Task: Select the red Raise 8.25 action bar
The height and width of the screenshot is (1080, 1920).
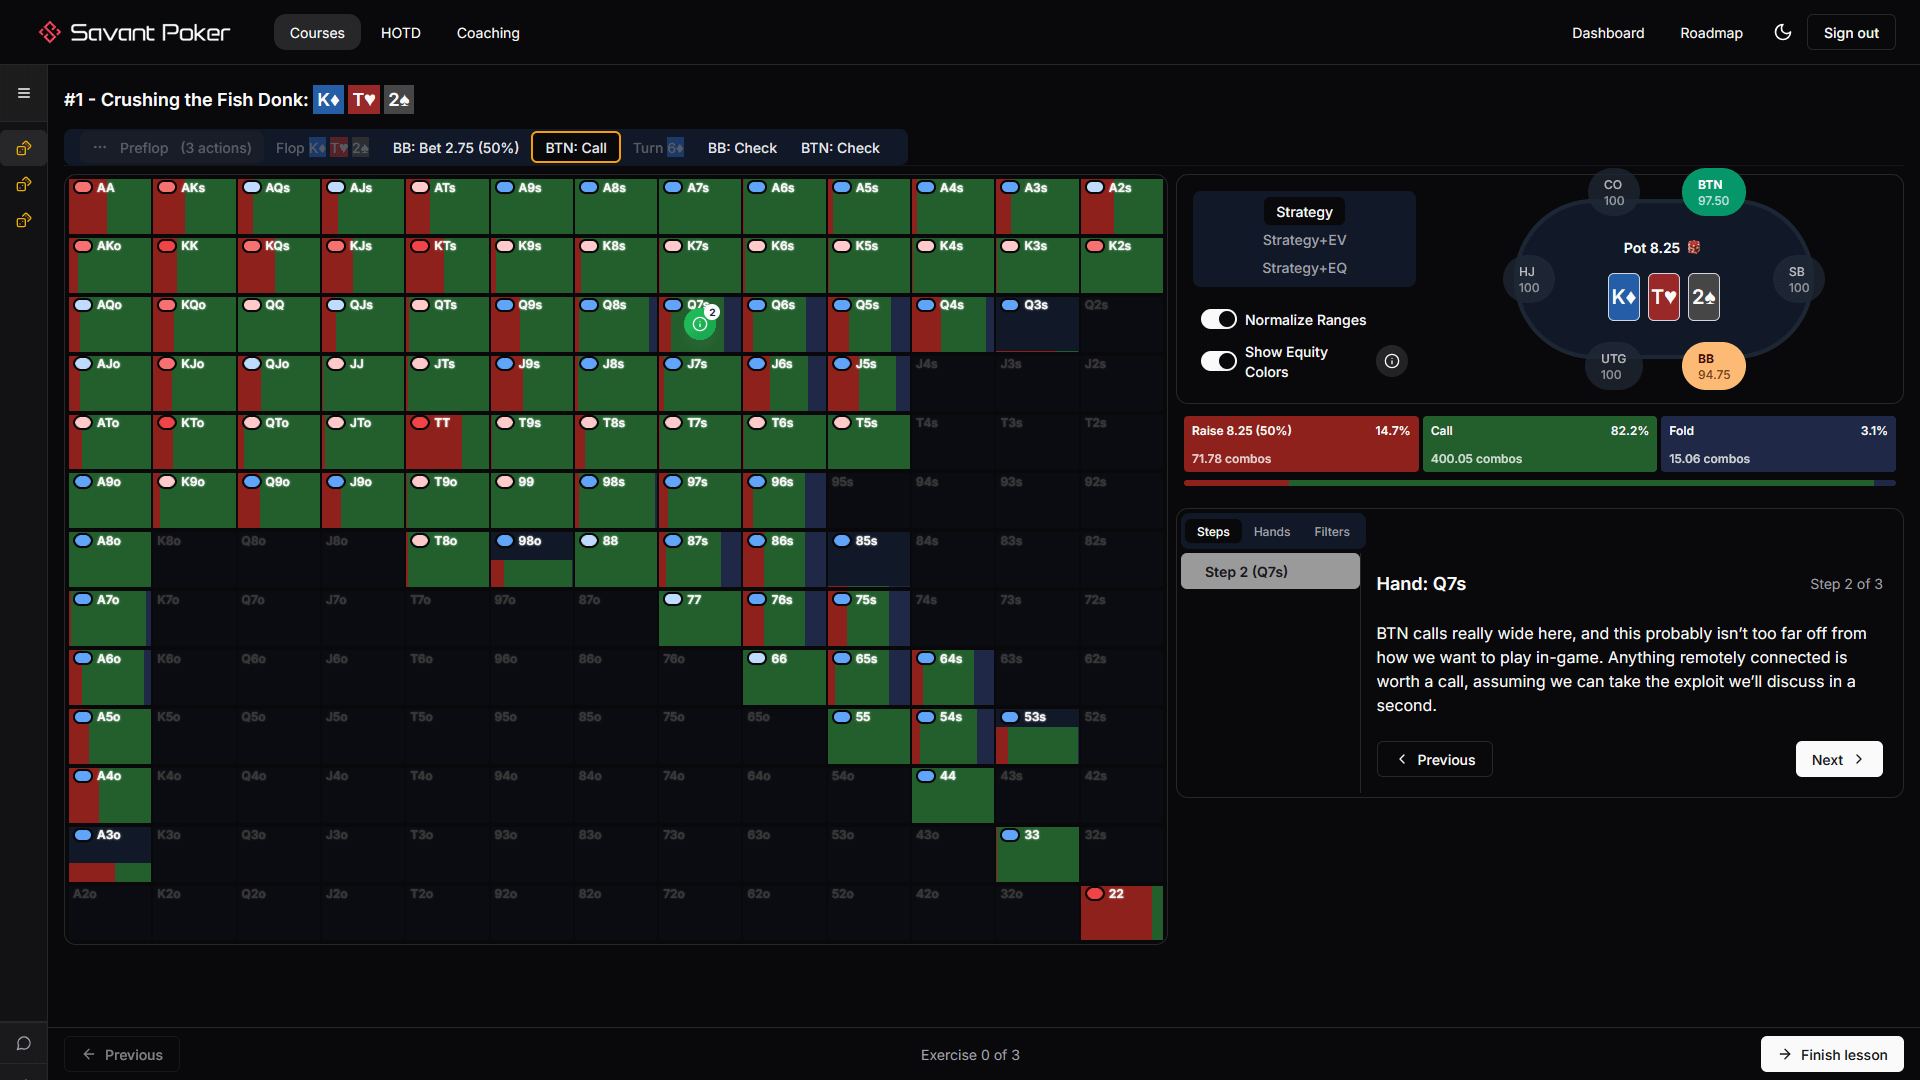Action: (x=1300, y=444)
